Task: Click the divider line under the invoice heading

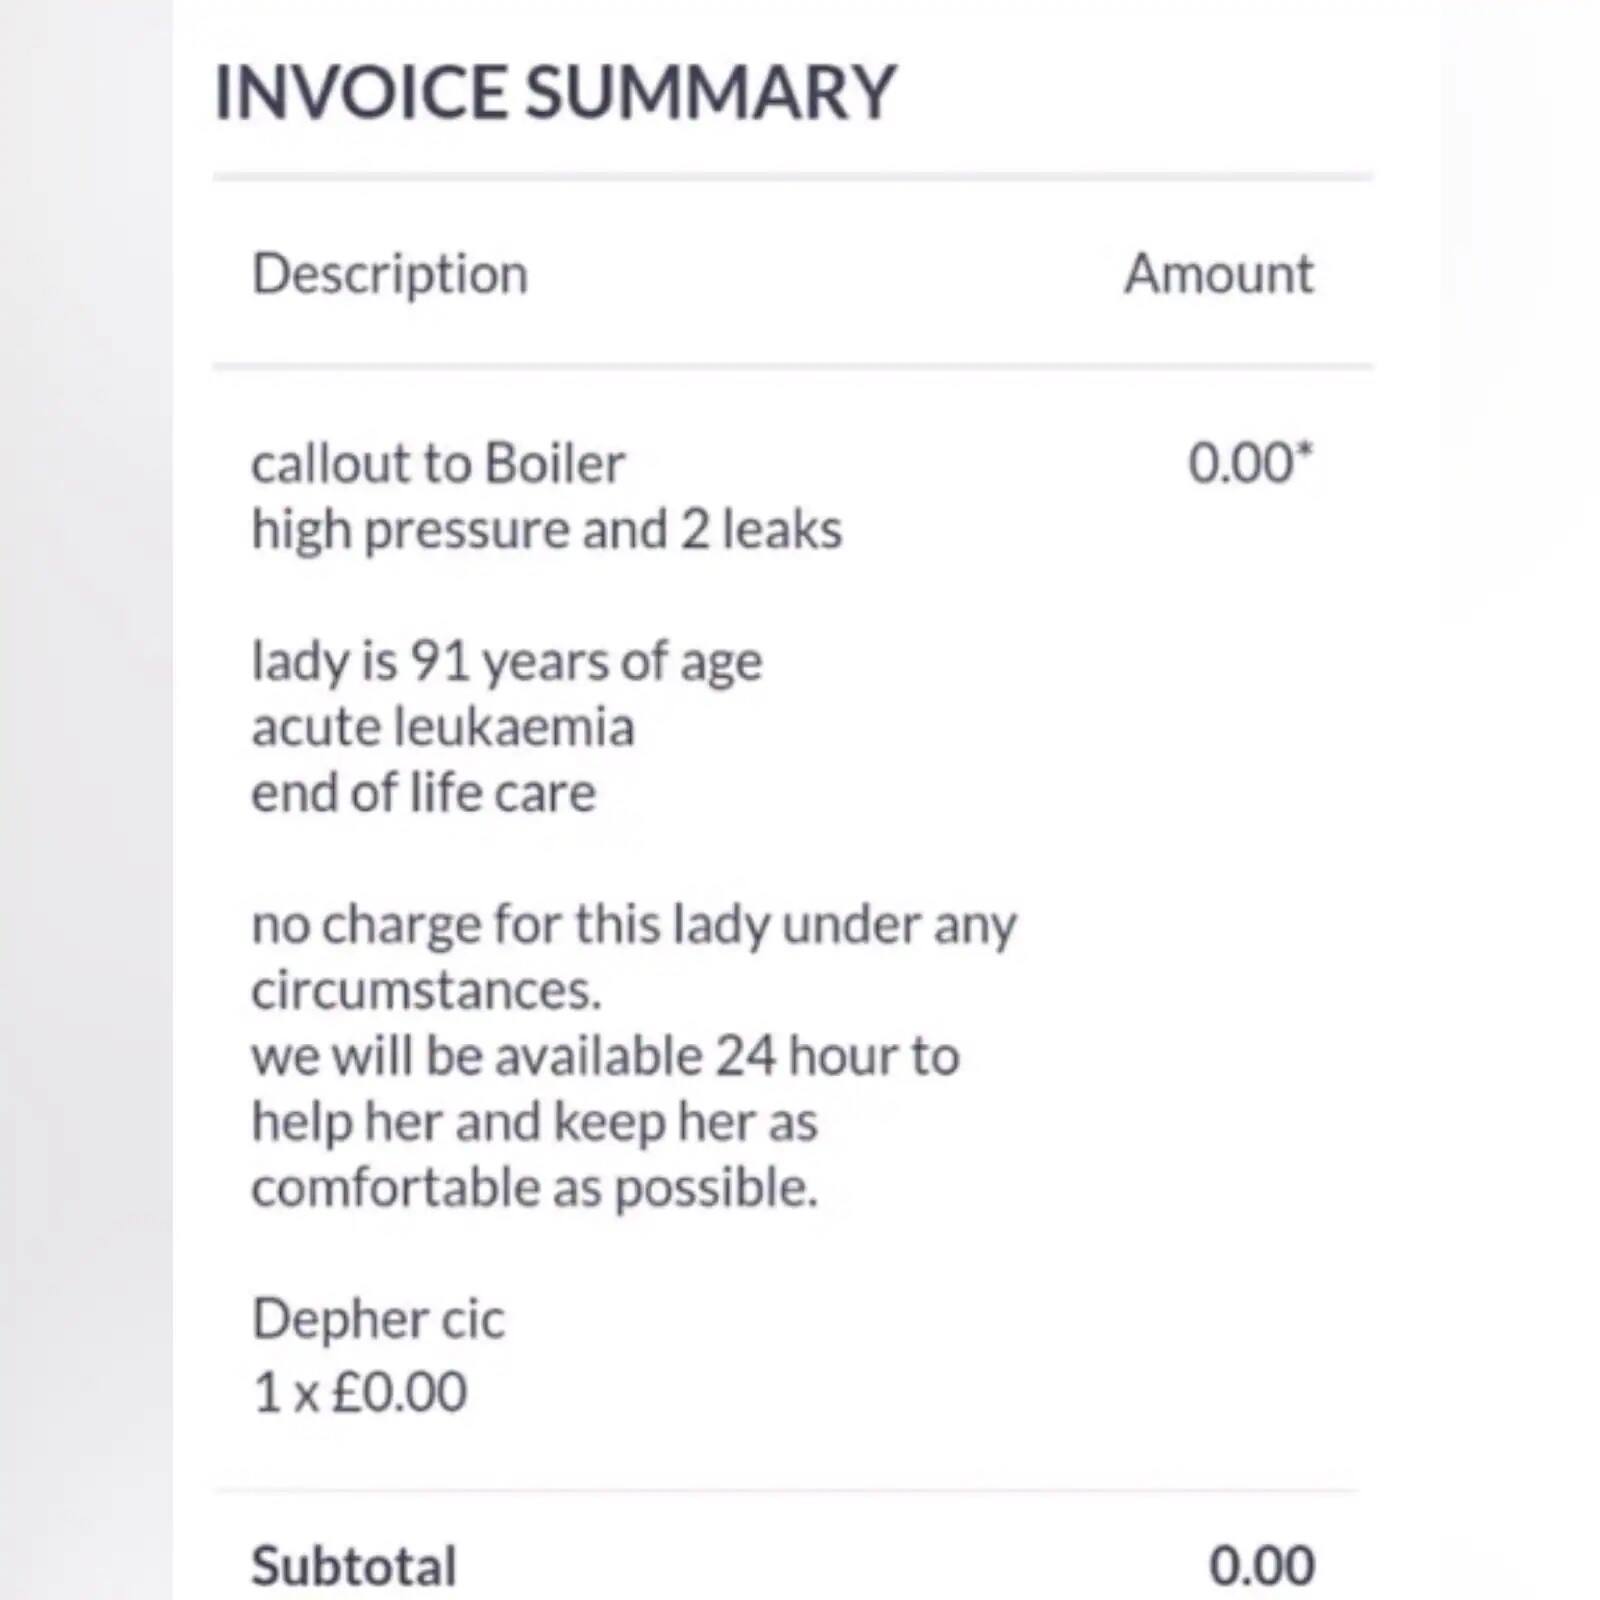Action: 792,178
